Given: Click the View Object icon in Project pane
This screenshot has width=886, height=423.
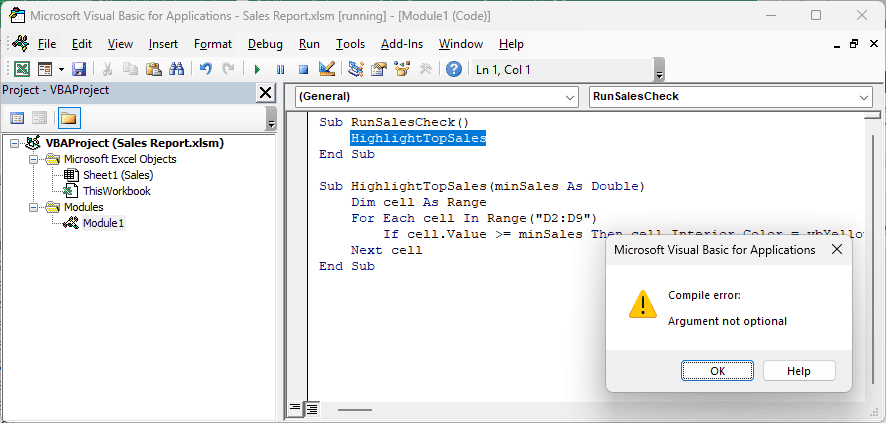Looking at the screenshot, I should (39, 118).
